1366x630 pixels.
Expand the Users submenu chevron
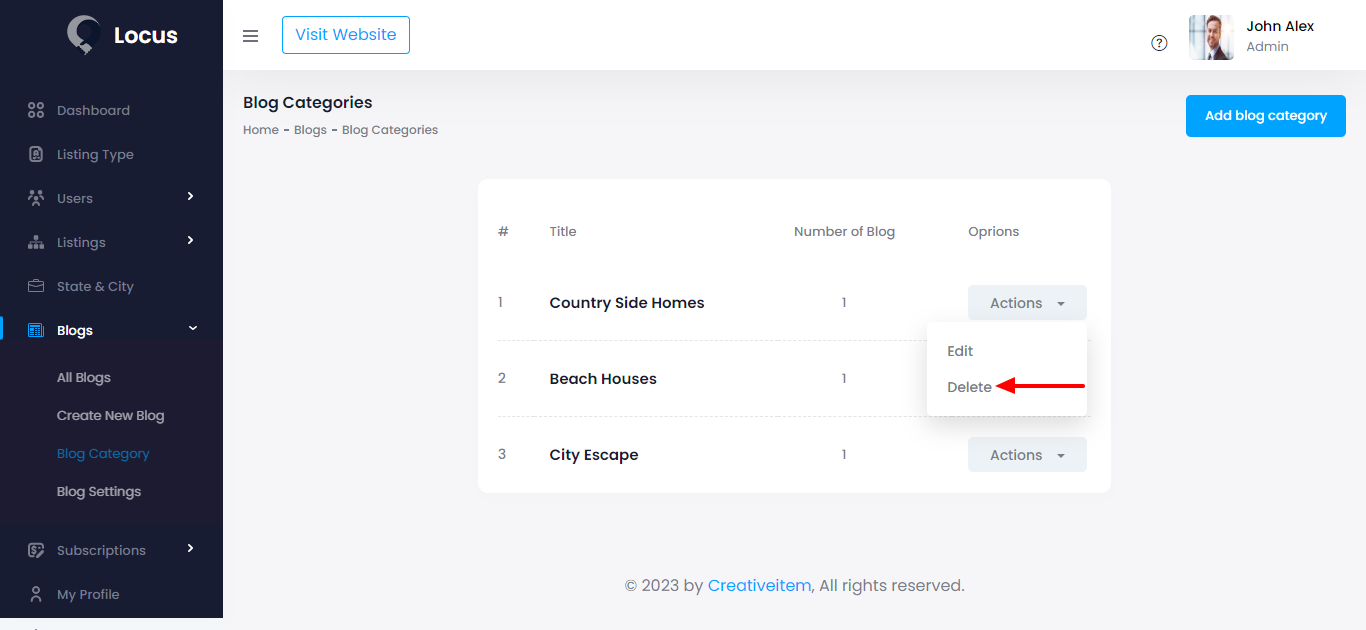click(x=190, y=197)
